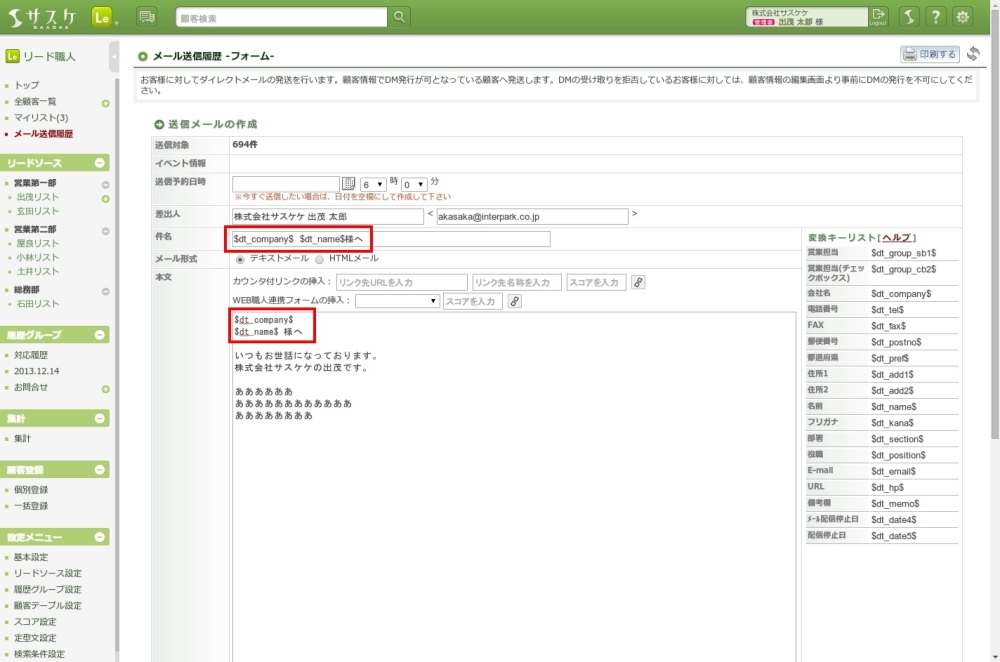The image size is (1000, 662).
Task: Click the refresh icon beside 印刷する
Action: point(973,54)
